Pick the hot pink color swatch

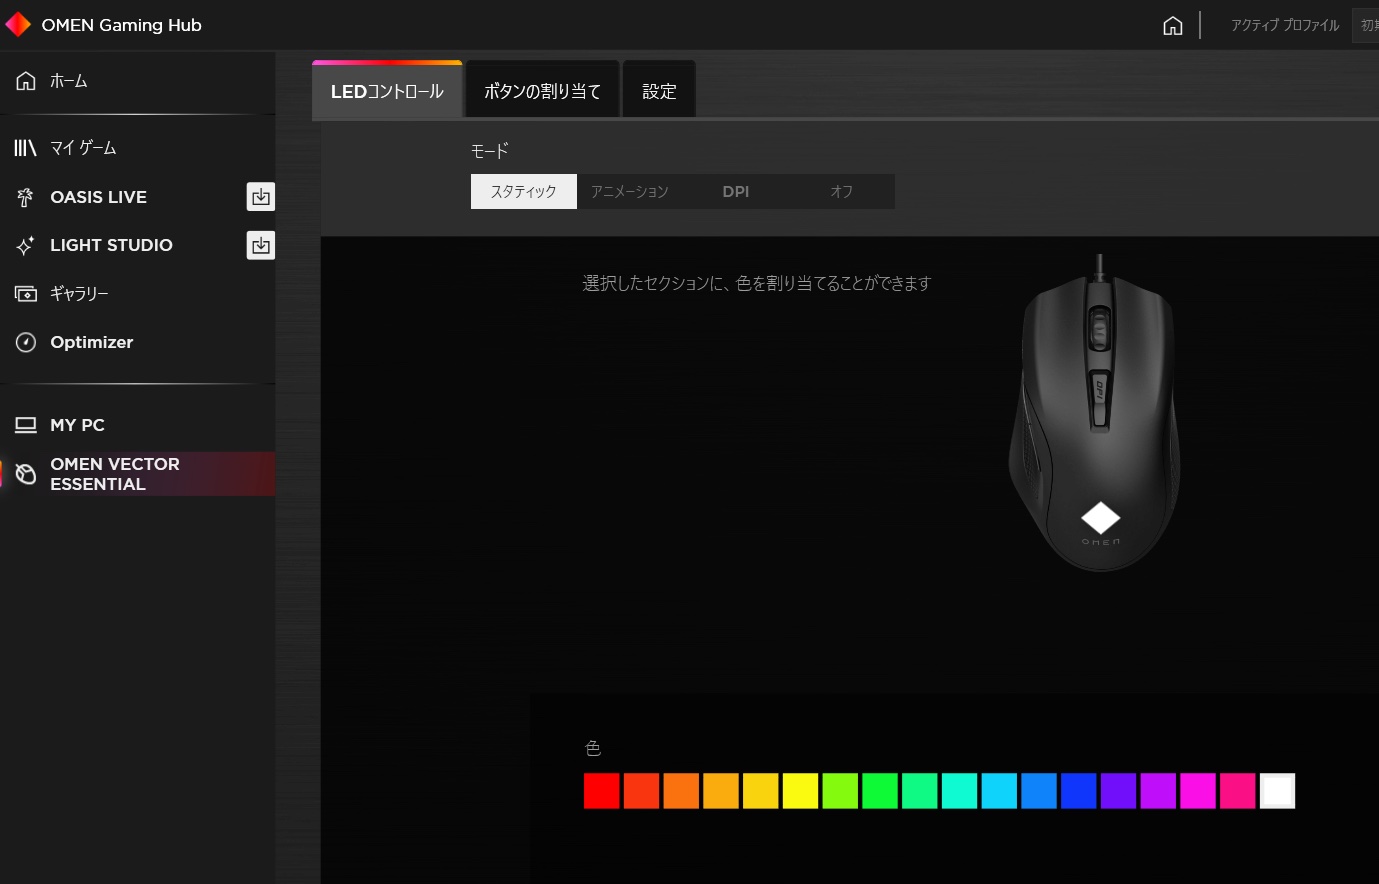coord(1238,791)
